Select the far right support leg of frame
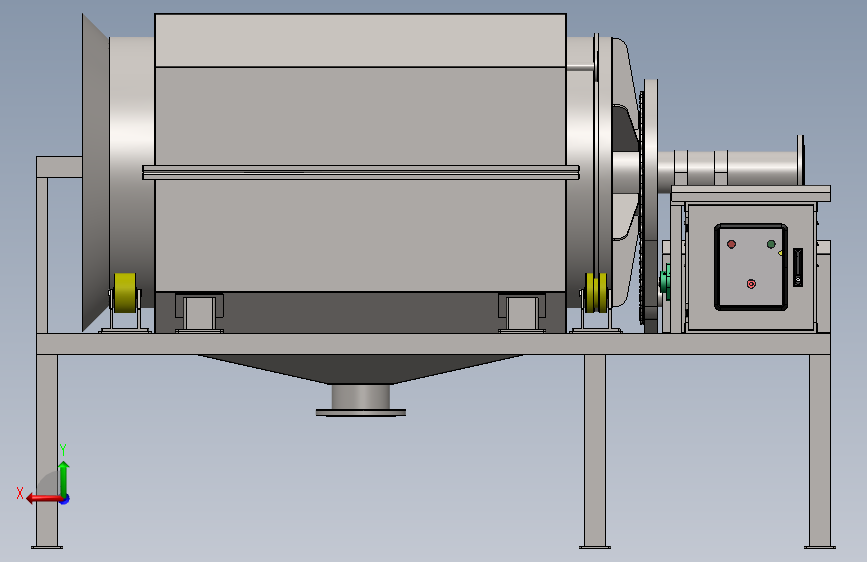Screen dimensions: 867x562 coord(819,451)
